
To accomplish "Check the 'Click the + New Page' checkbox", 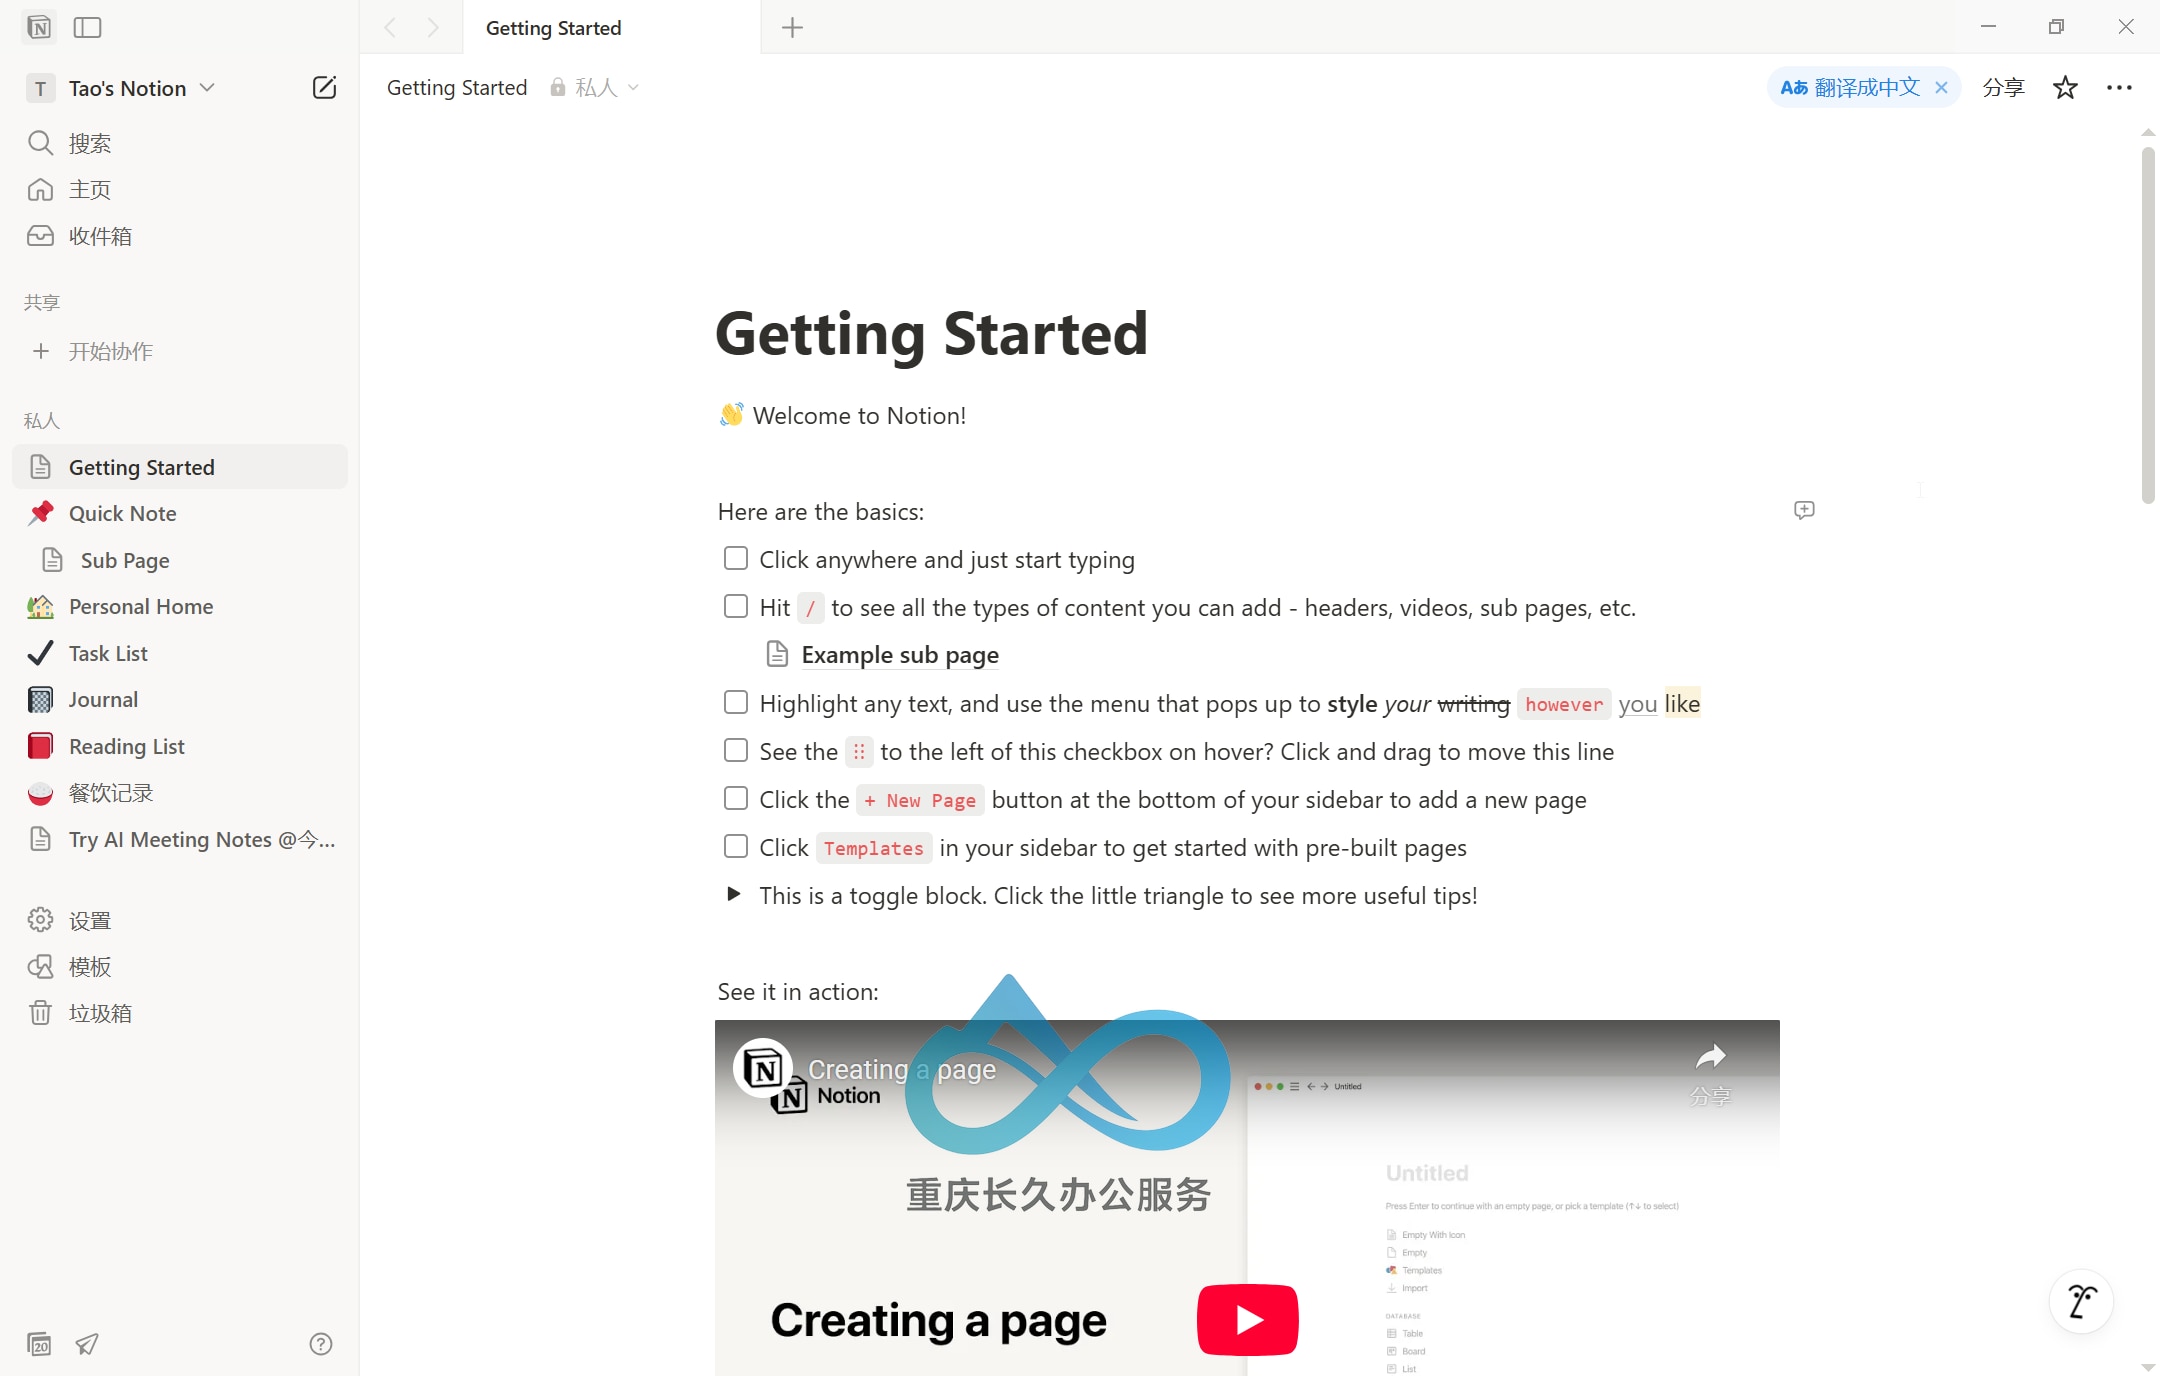I will point(736,798).
